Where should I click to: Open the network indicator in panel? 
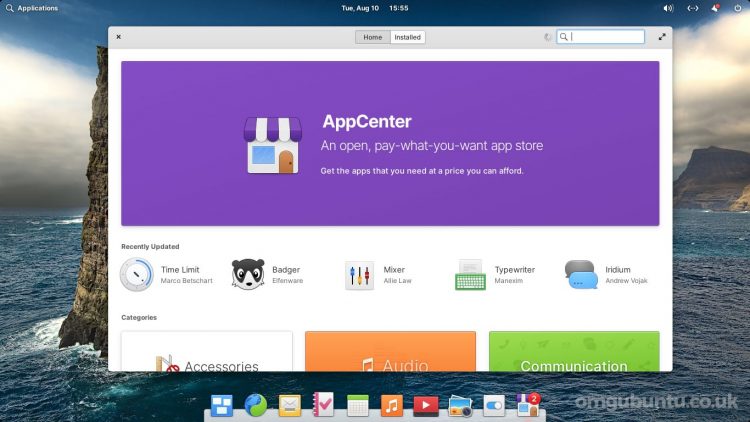(693, 8)
